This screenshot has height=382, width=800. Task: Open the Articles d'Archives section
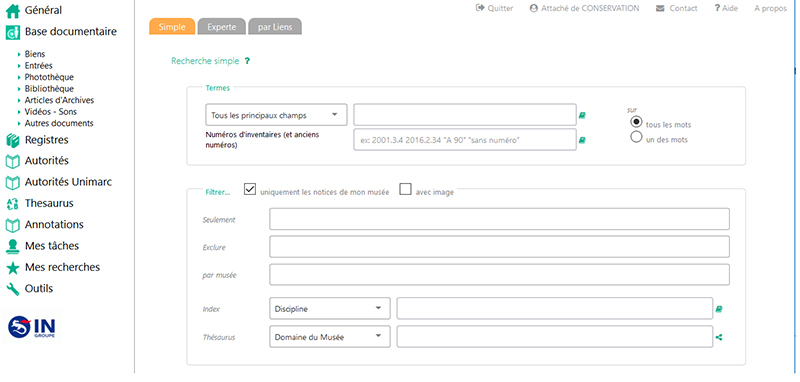[x=59, y=100]
